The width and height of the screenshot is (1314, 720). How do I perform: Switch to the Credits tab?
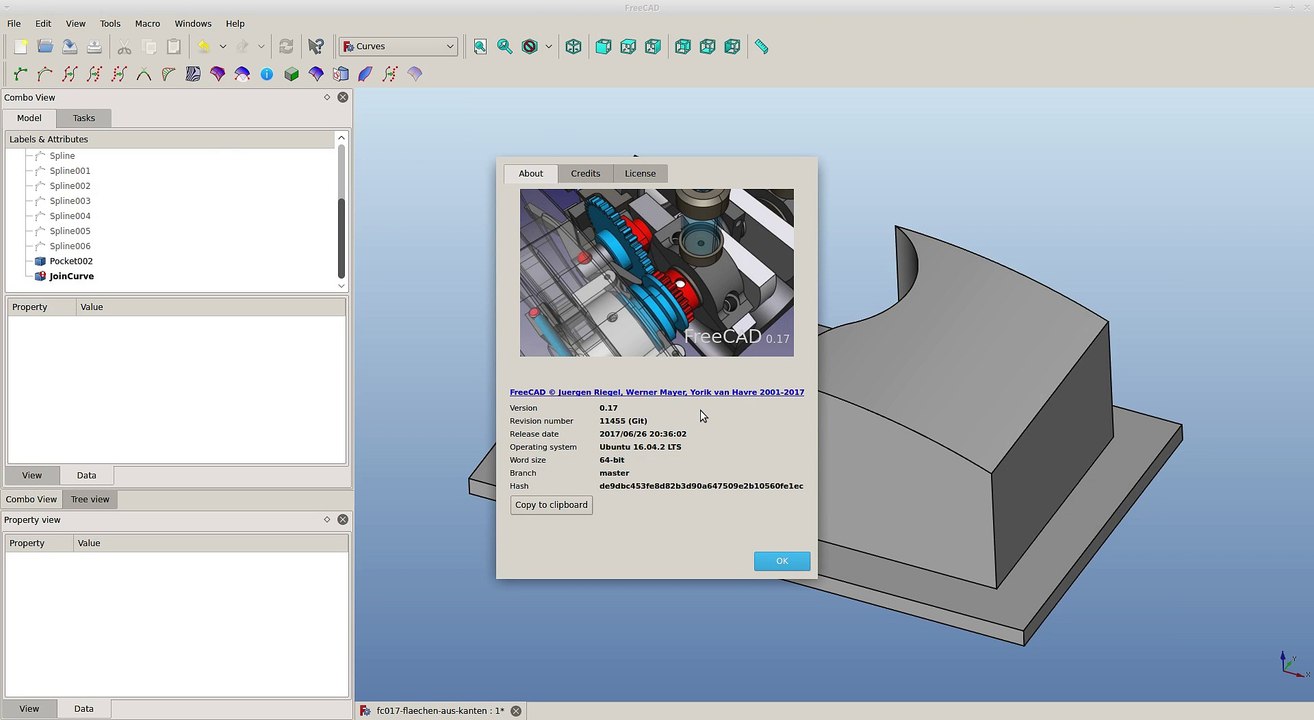tap(586, 174)
